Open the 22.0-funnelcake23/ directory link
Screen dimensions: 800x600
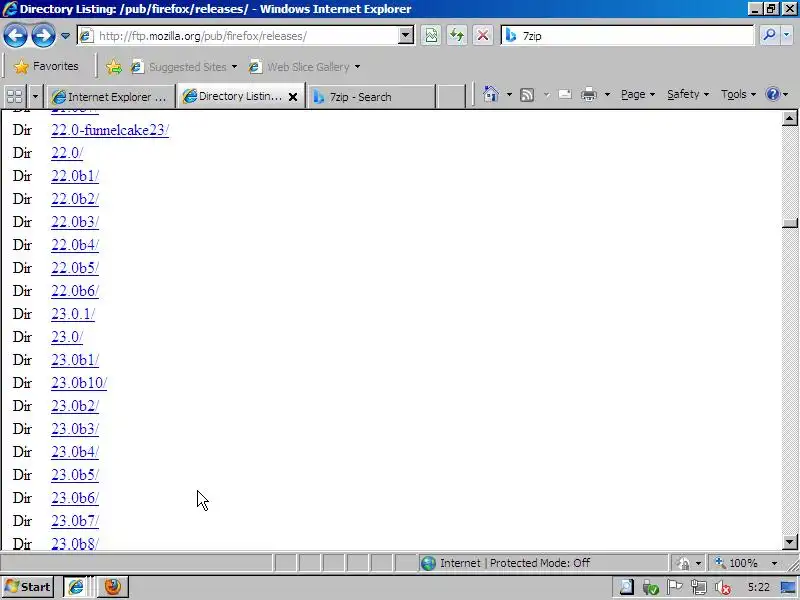click(x=110, y=130)
